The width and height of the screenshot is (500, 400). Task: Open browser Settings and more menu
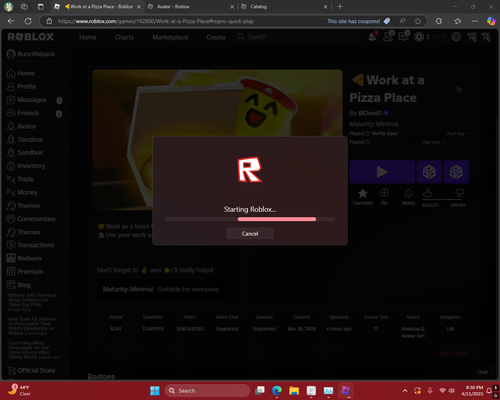475,21
